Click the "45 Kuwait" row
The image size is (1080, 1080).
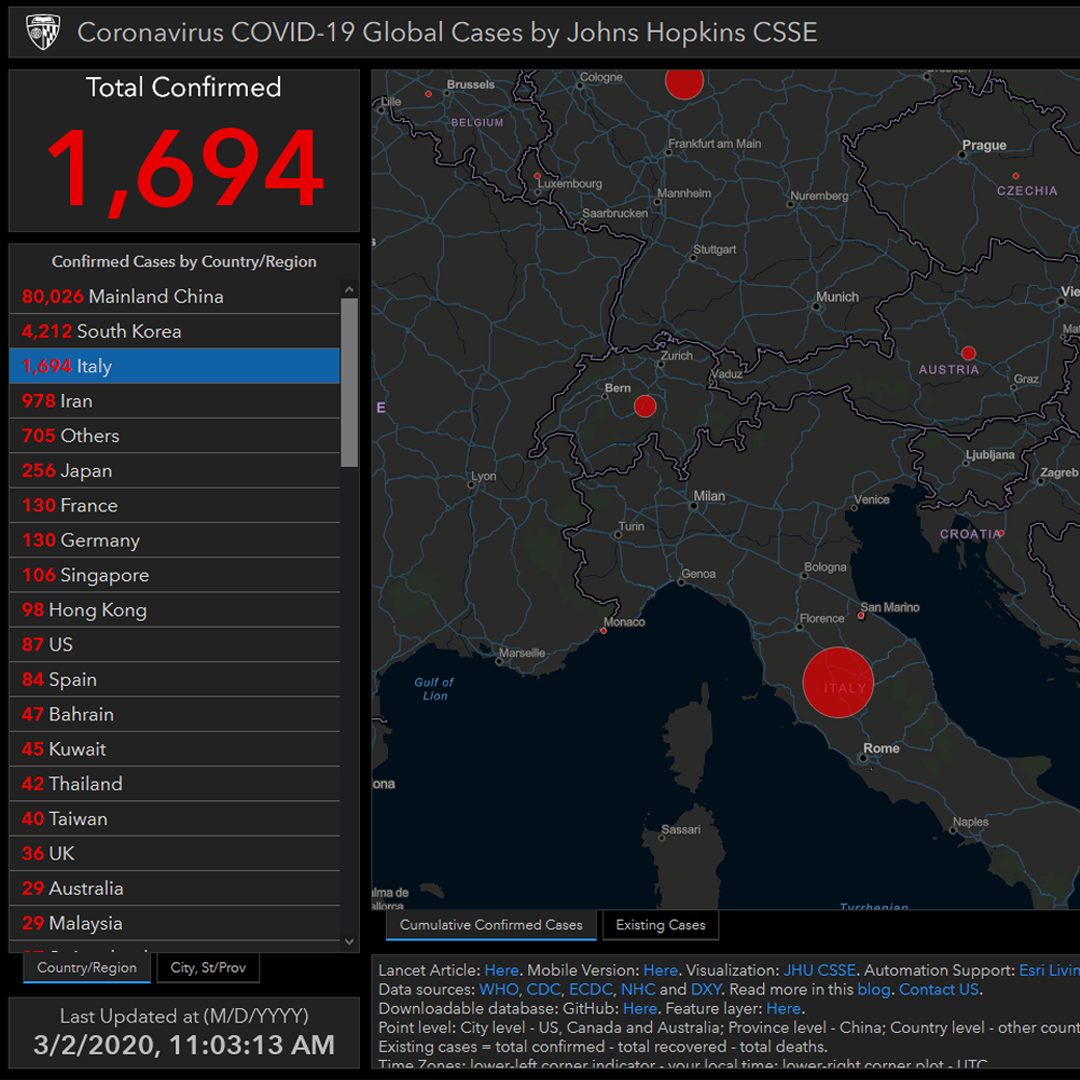tap(174, 749)
